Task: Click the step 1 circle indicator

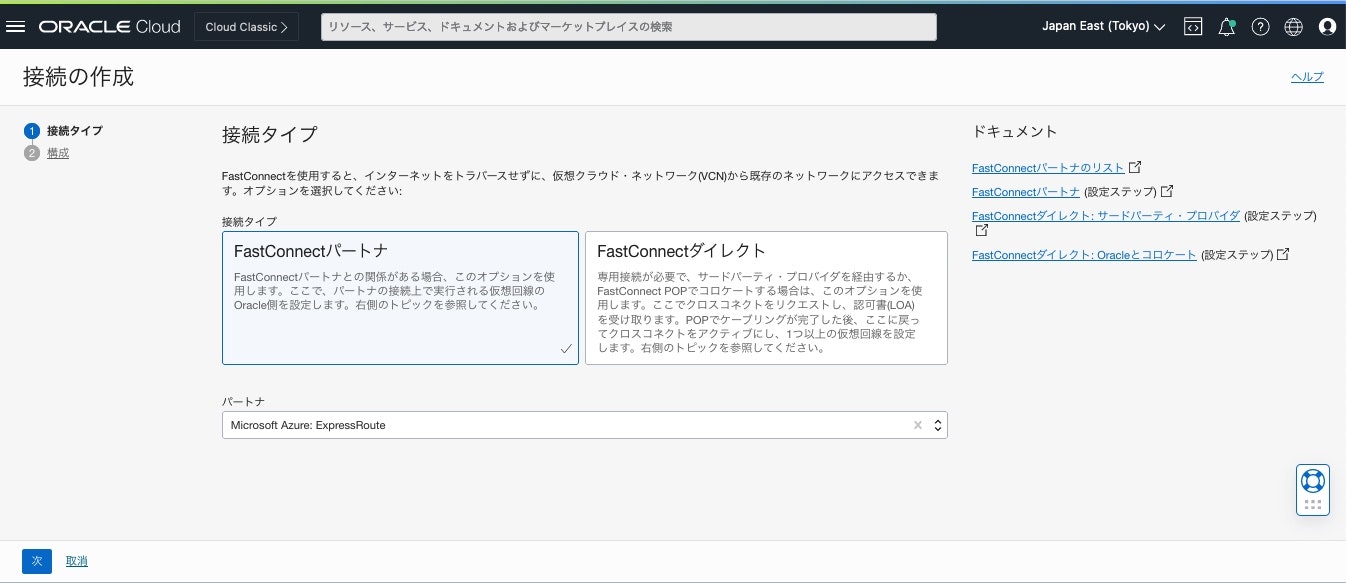Action: point(32,131)
